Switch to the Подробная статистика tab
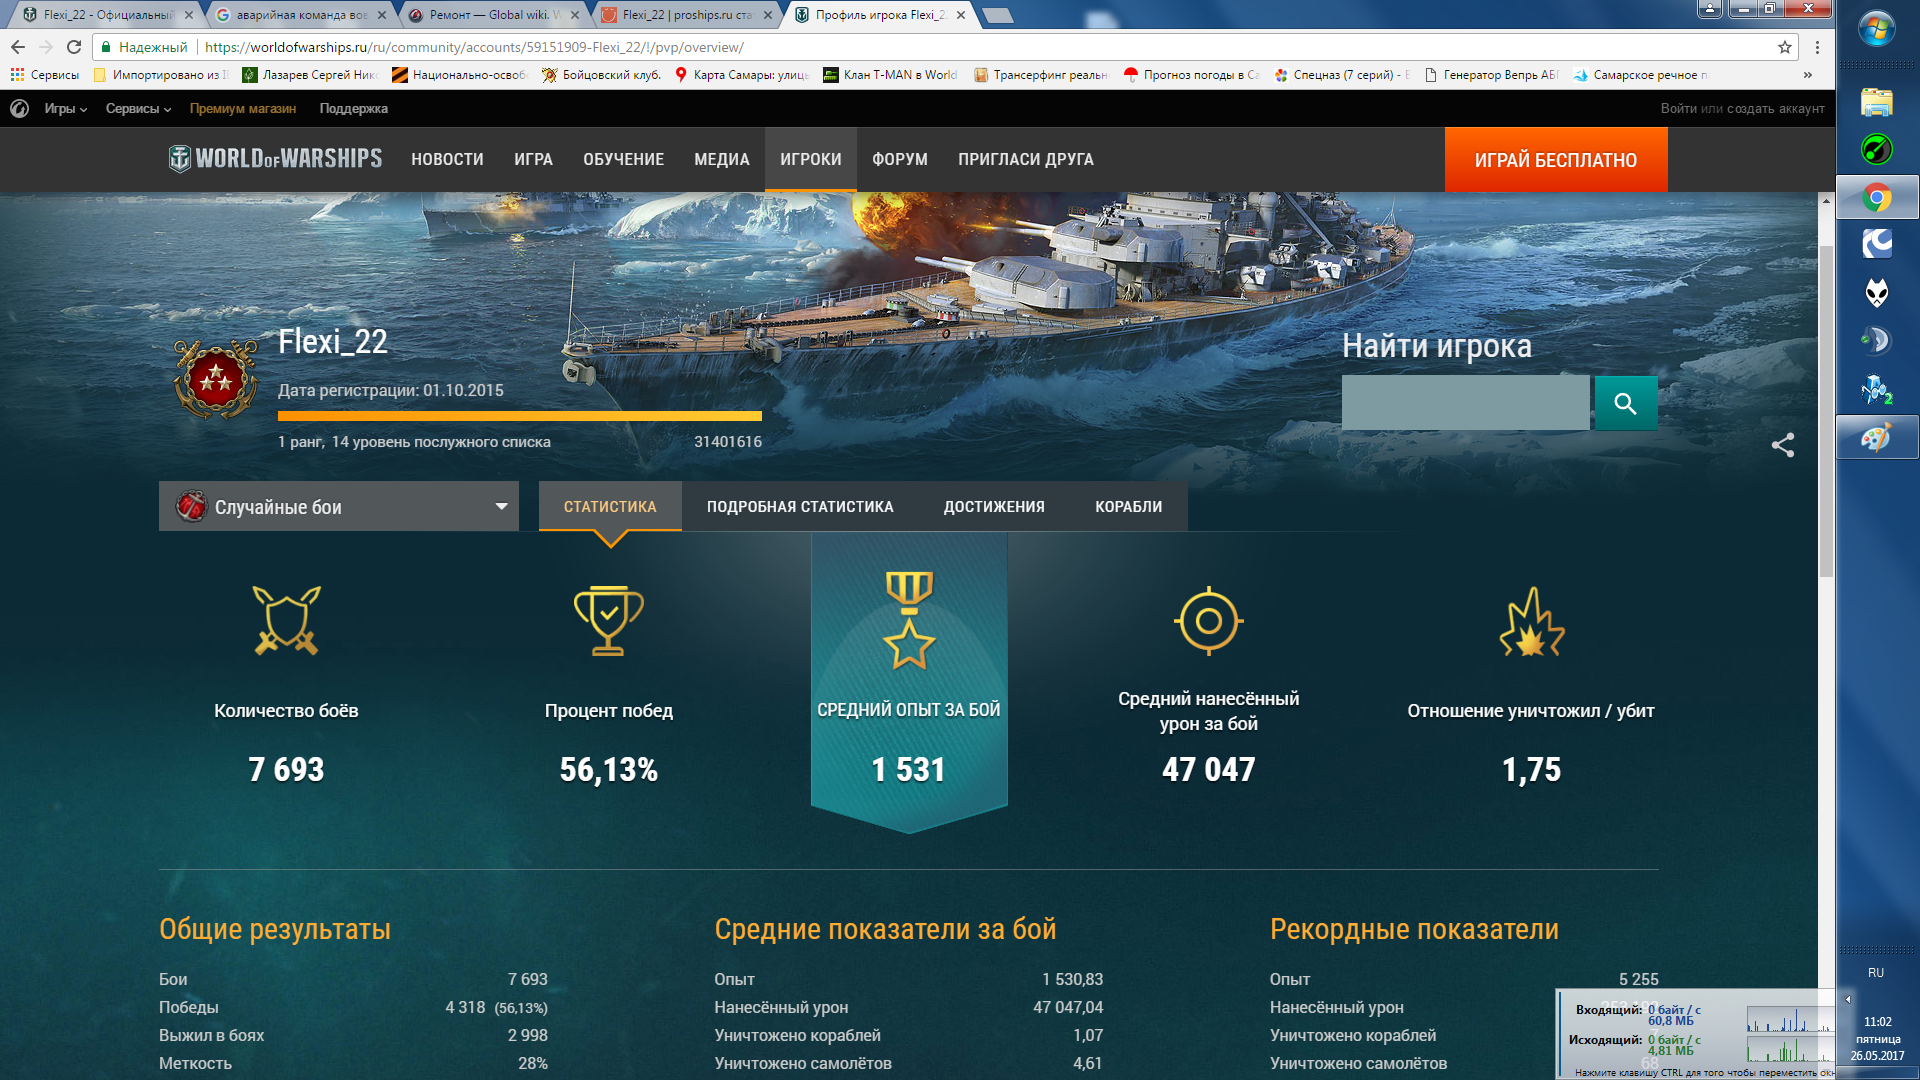The width and height of the screenshot is (1920, 1080). (800, 507)
